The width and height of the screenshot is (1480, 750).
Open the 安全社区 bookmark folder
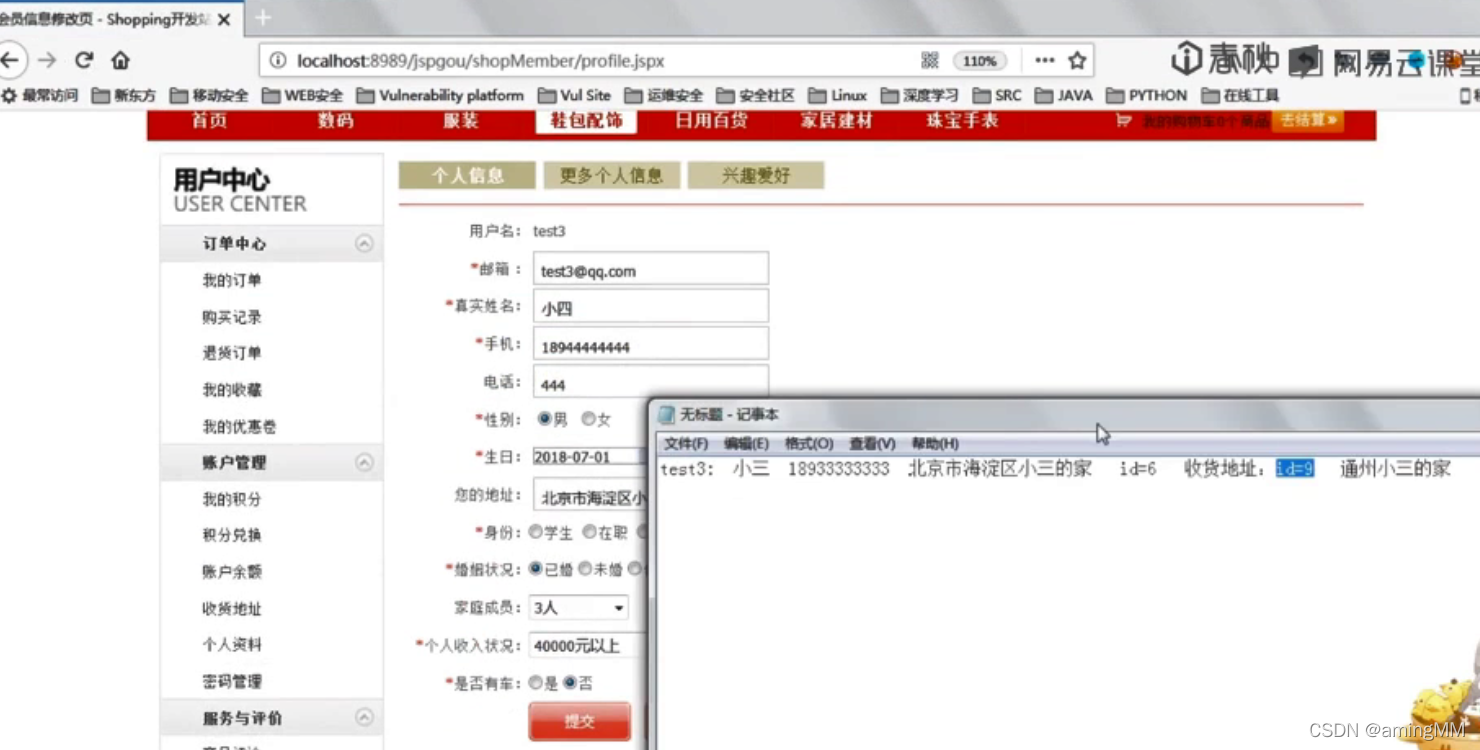point(755,96)
